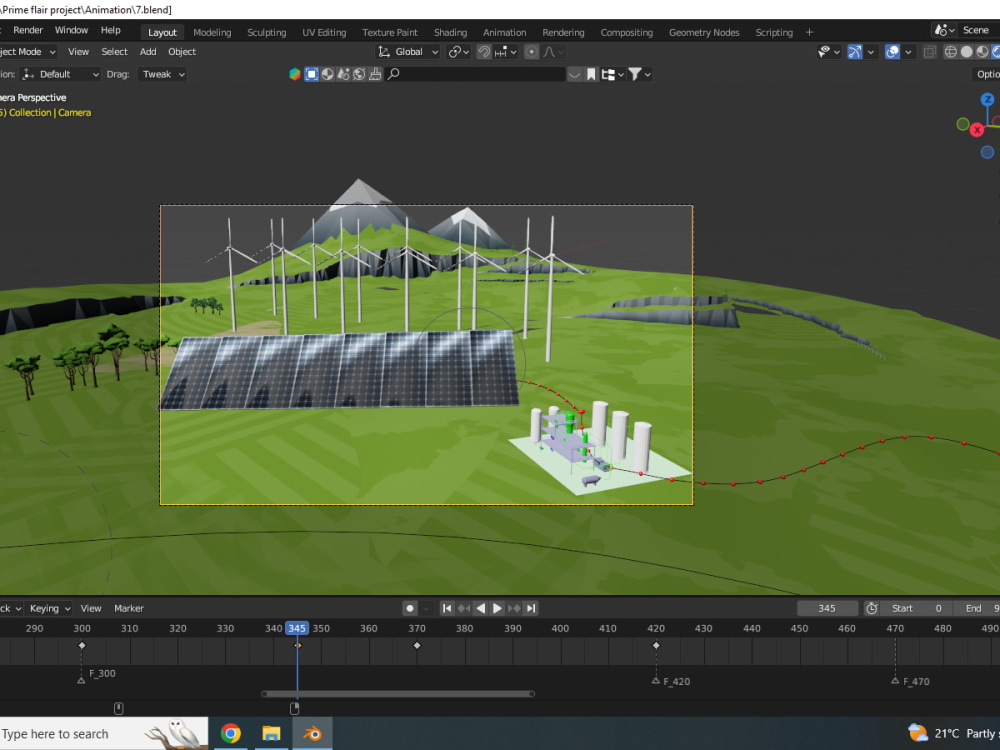Open the Global transform orientation dropdown
Screen dimensions: 1000x750
pos(407,51)
